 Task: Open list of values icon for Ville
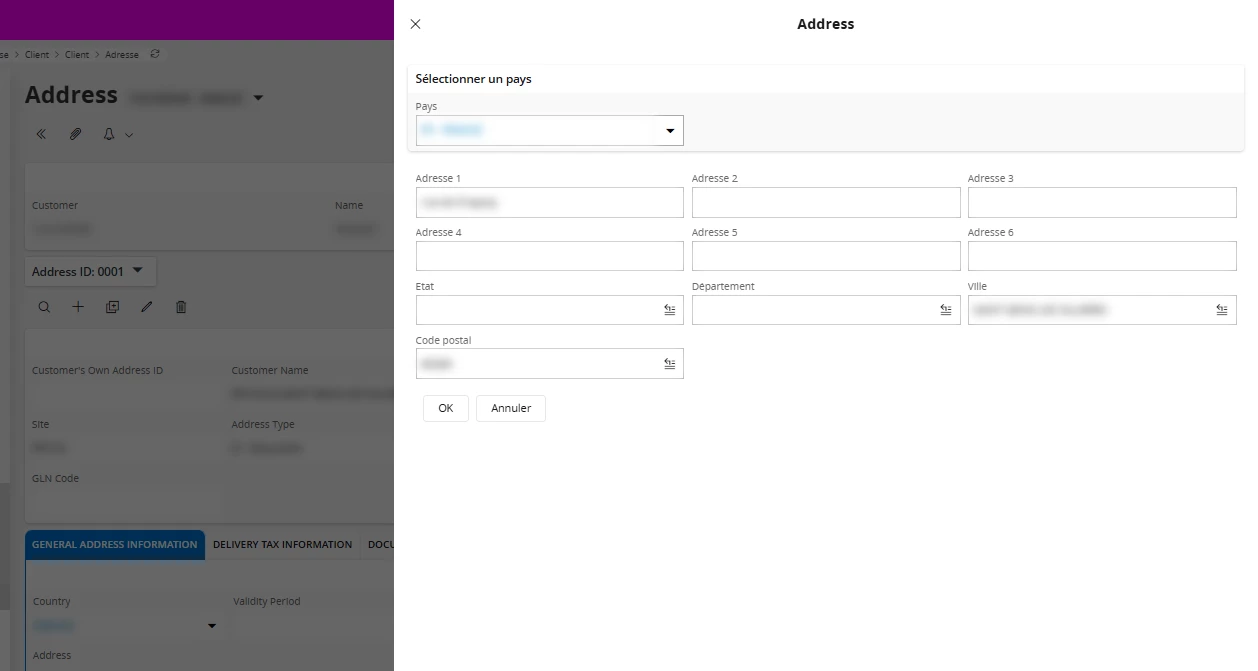1222,310
